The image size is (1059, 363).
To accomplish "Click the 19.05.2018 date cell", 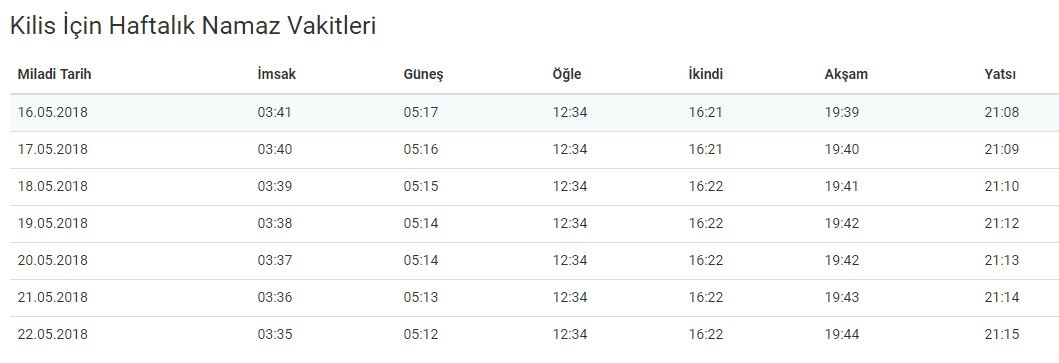I will click(x=53, y=223).
